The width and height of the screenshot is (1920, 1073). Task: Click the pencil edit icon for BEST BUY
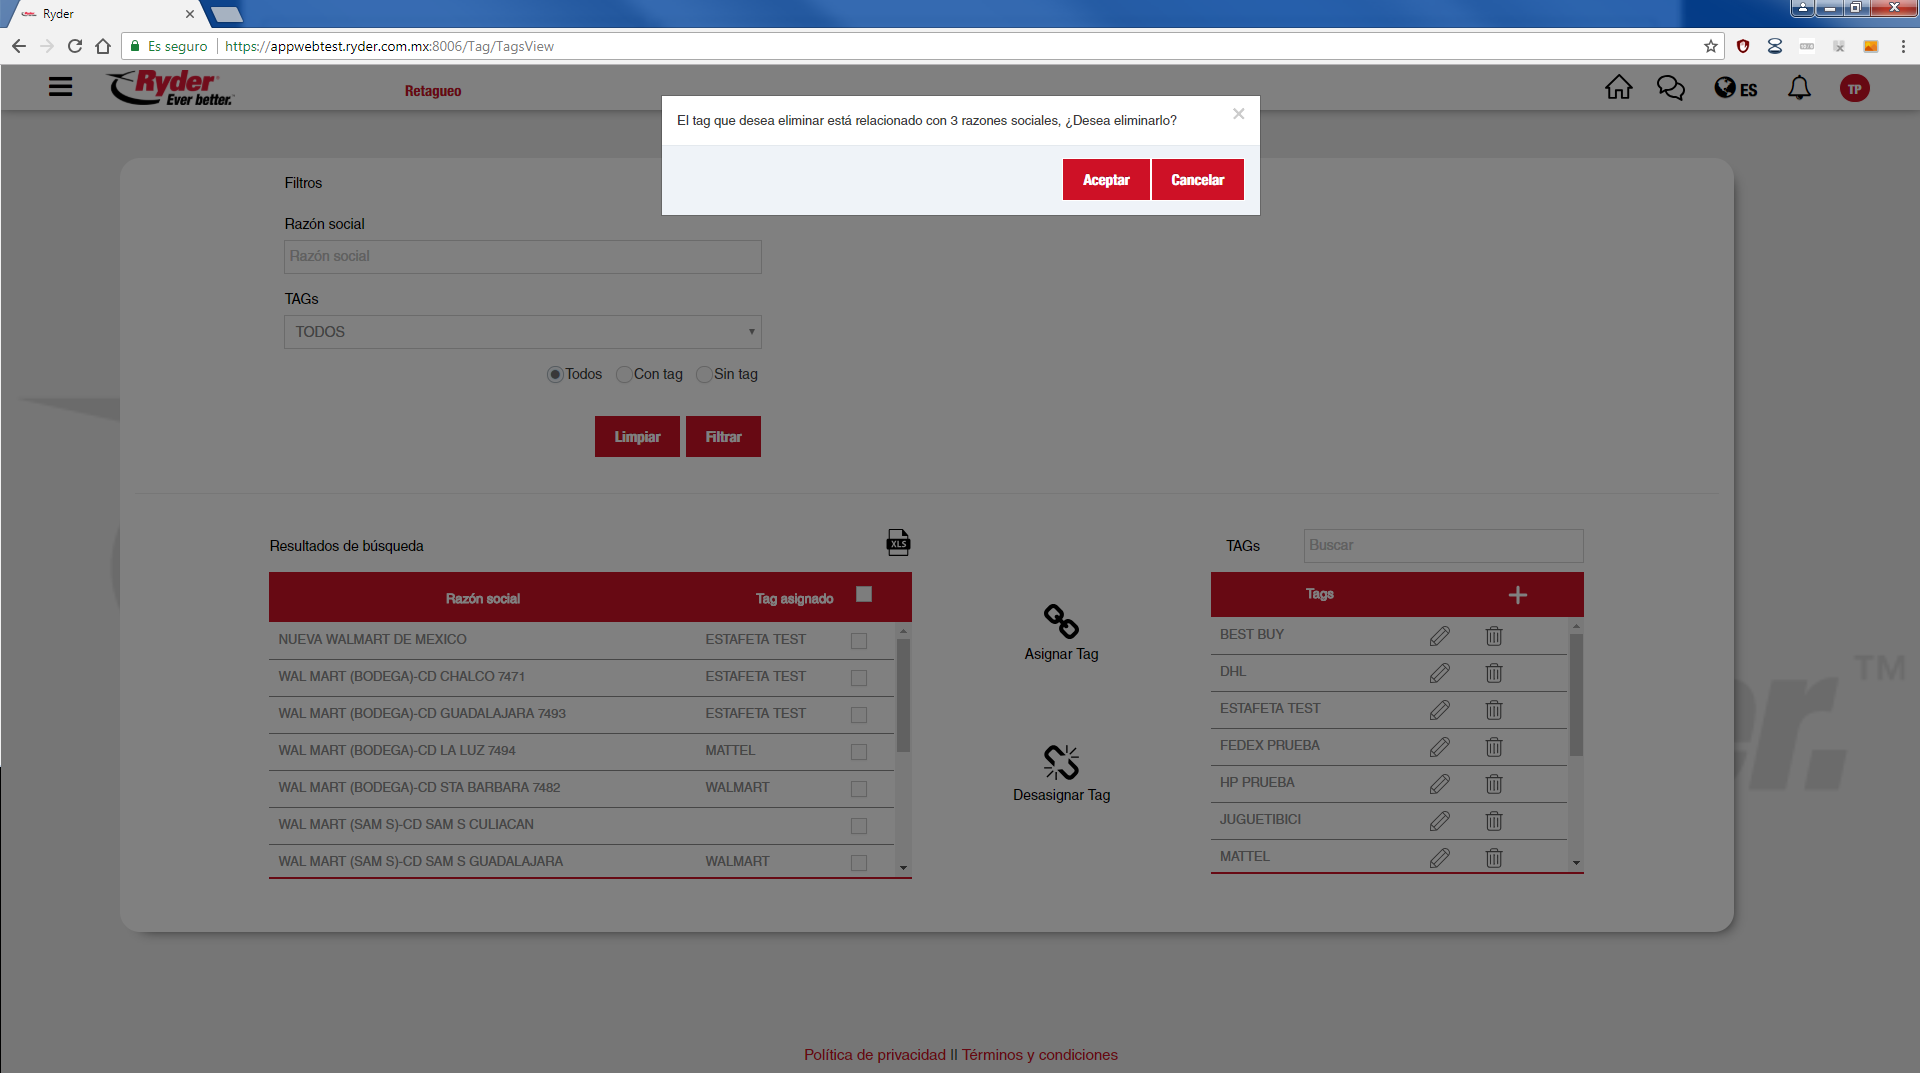pos(1439,636)
